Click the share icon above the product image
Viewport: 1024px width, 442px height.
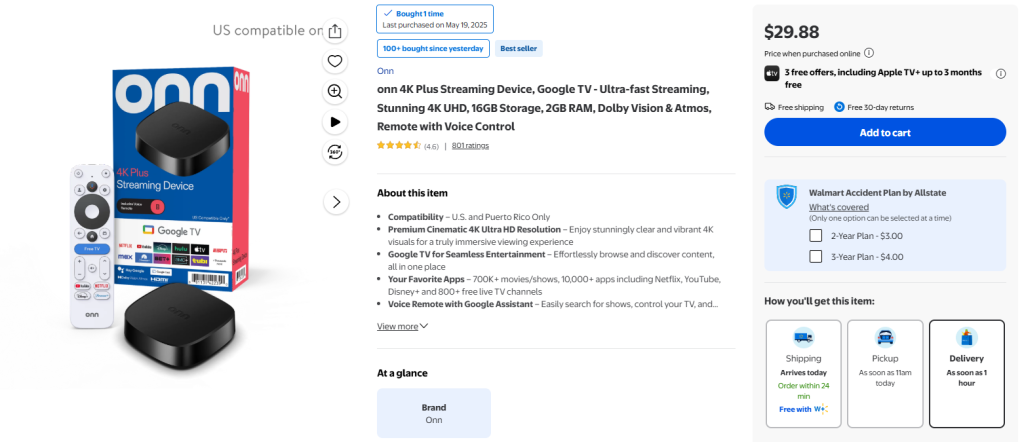[336, 30]
